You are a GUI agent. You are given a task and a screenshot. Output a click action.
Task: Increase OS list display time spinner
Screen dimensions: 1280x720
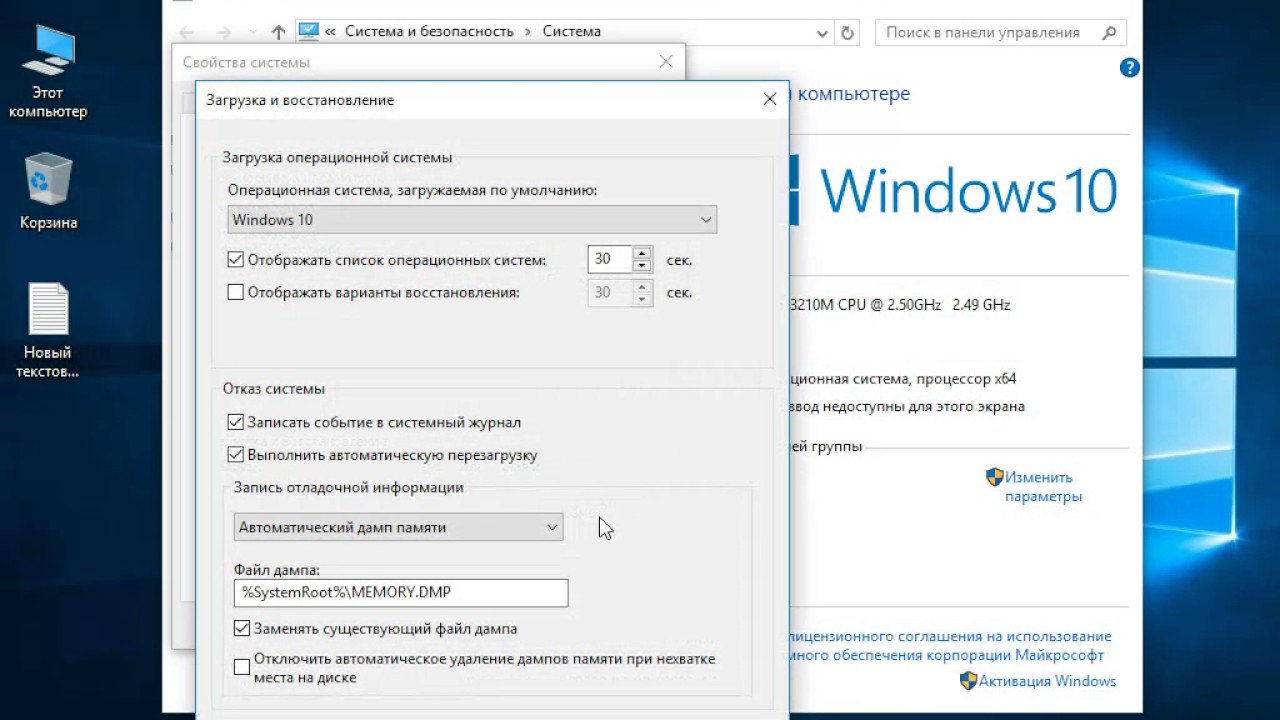(x=642, y=253)
